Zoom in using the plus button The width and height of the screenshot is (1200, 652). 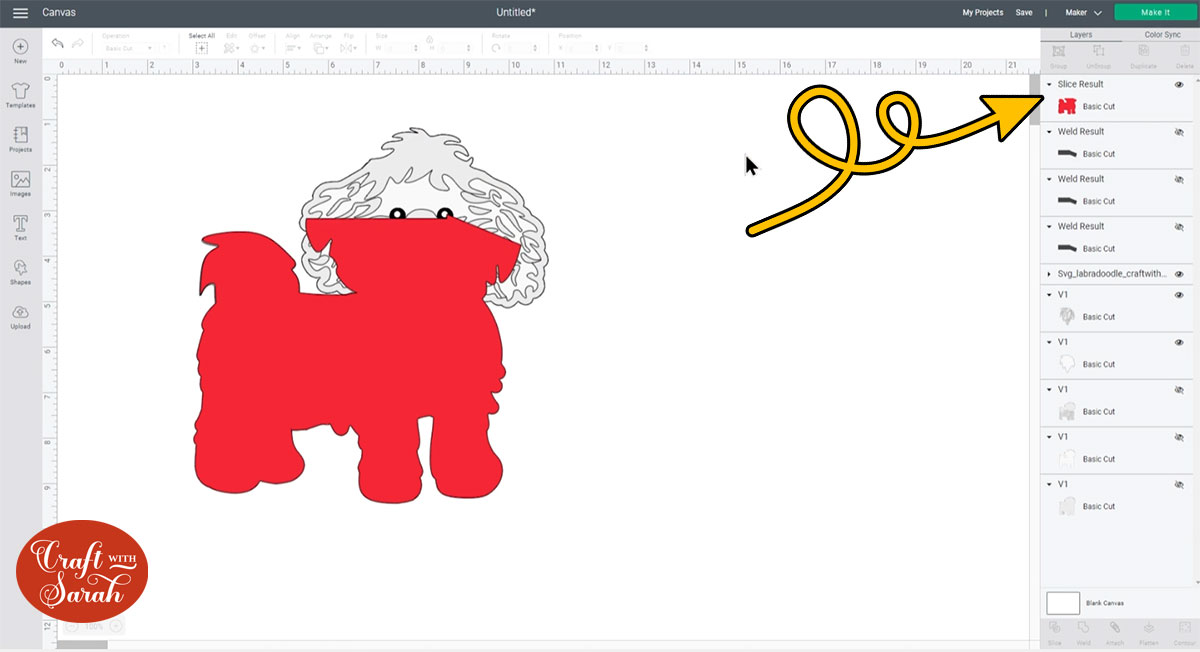[117, 626]
